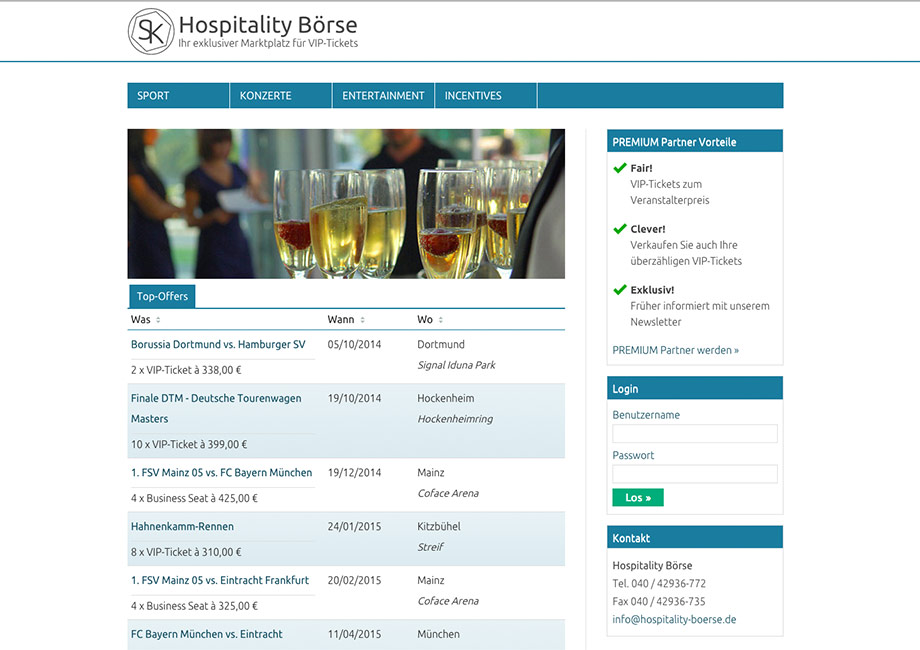Click 2 x VIP-Ticket à 338,00 €
The width and height of the screenshot is (920, 650).
point(186,370)
